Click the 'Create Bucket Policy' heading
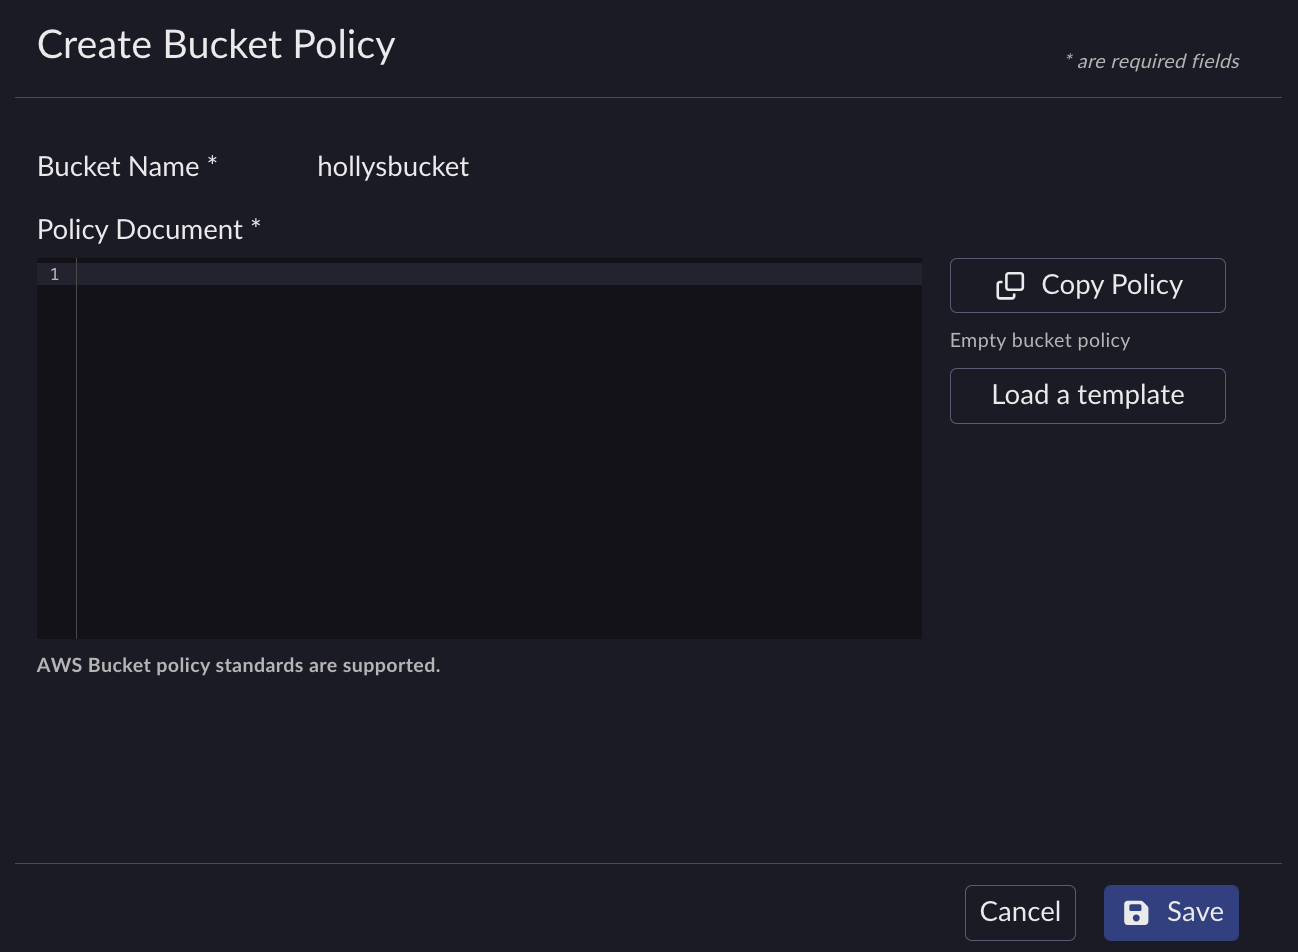Image resolution: width=1298 pixels, height=952 pixels. (x=216, y=45)
